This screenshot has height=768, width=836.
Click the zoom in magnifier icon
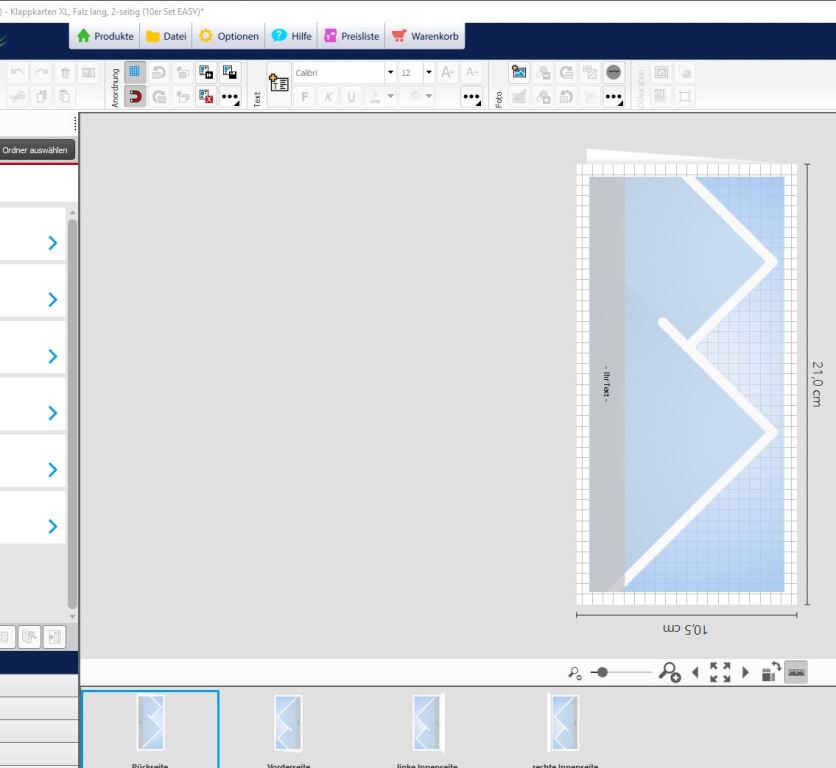(669, 673)
